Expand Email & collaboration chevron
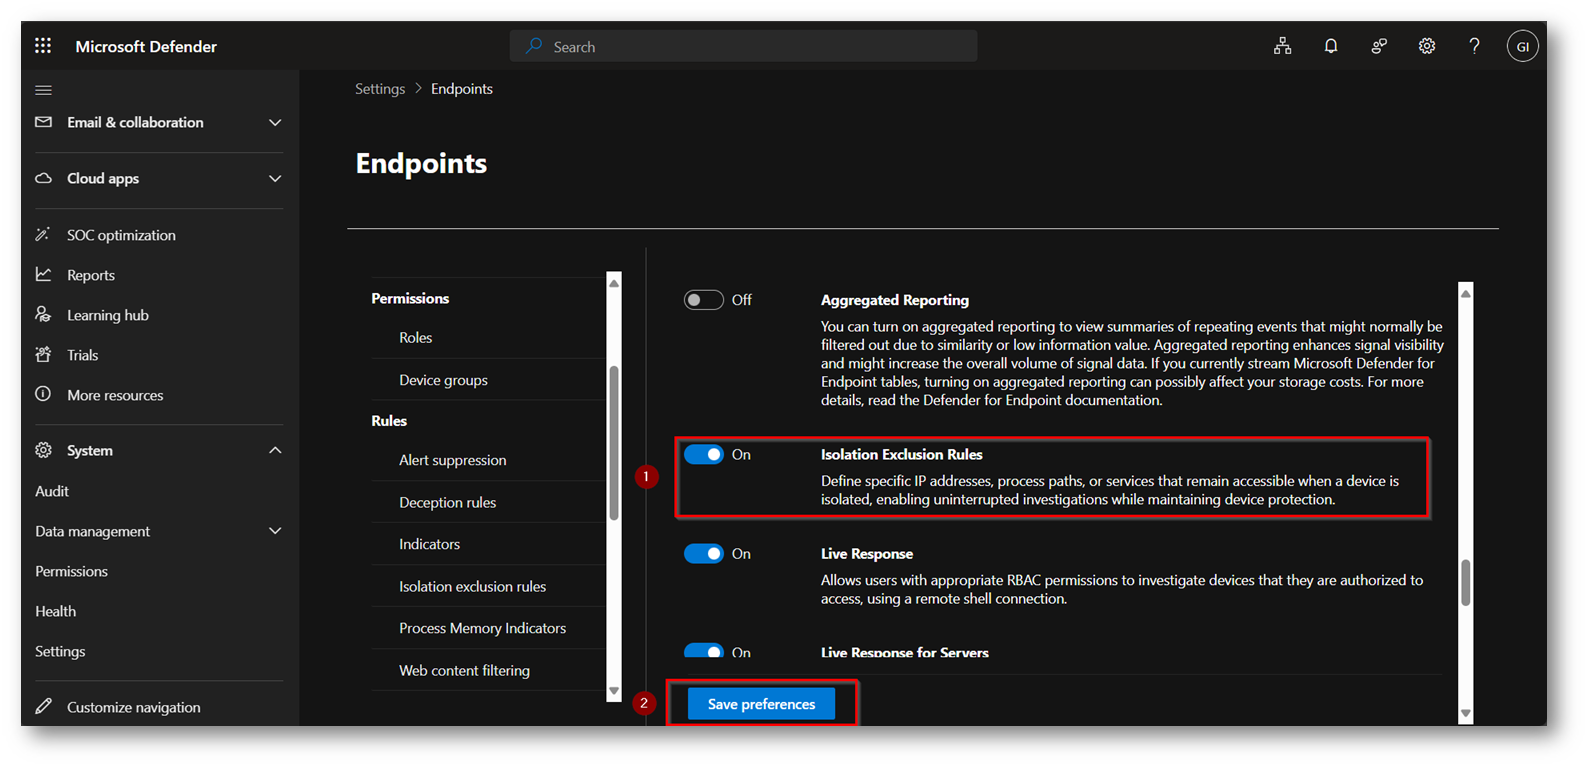 [275, 122]
